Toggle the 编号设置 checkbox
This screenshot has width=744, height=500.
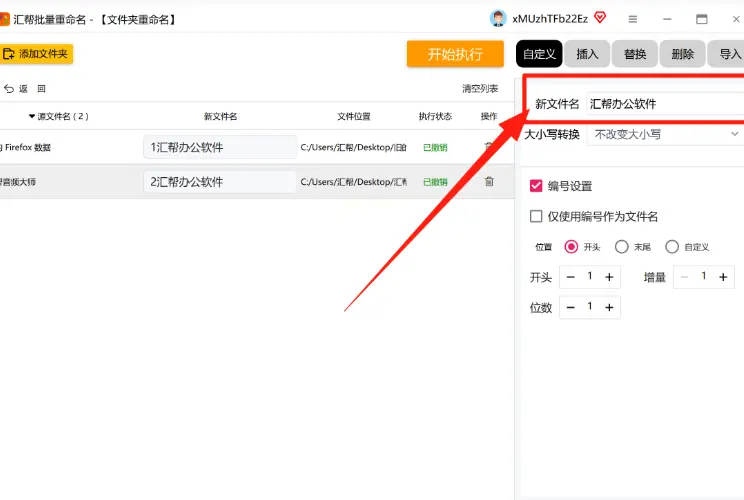pos(536,186)
